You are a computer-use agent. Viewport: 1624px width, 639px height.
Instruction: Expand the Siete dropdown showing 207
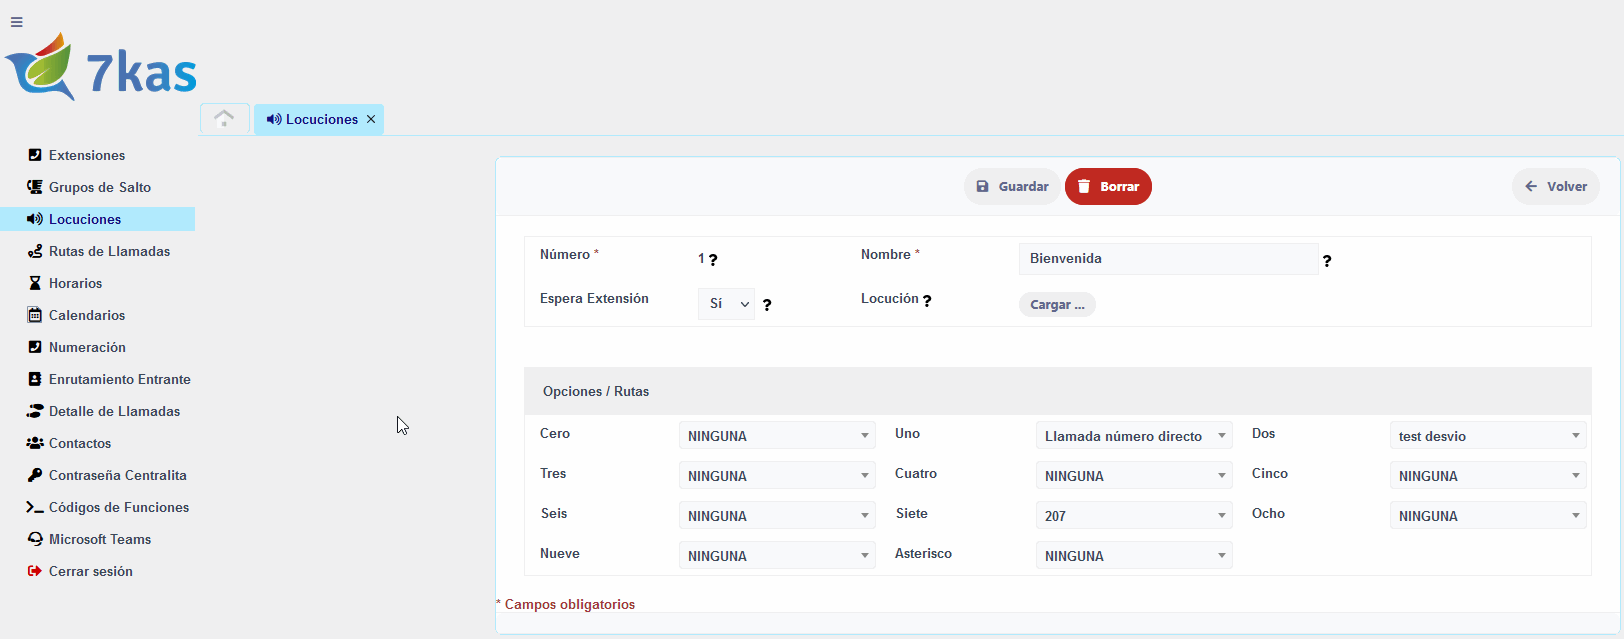[x=1134, y=516]
